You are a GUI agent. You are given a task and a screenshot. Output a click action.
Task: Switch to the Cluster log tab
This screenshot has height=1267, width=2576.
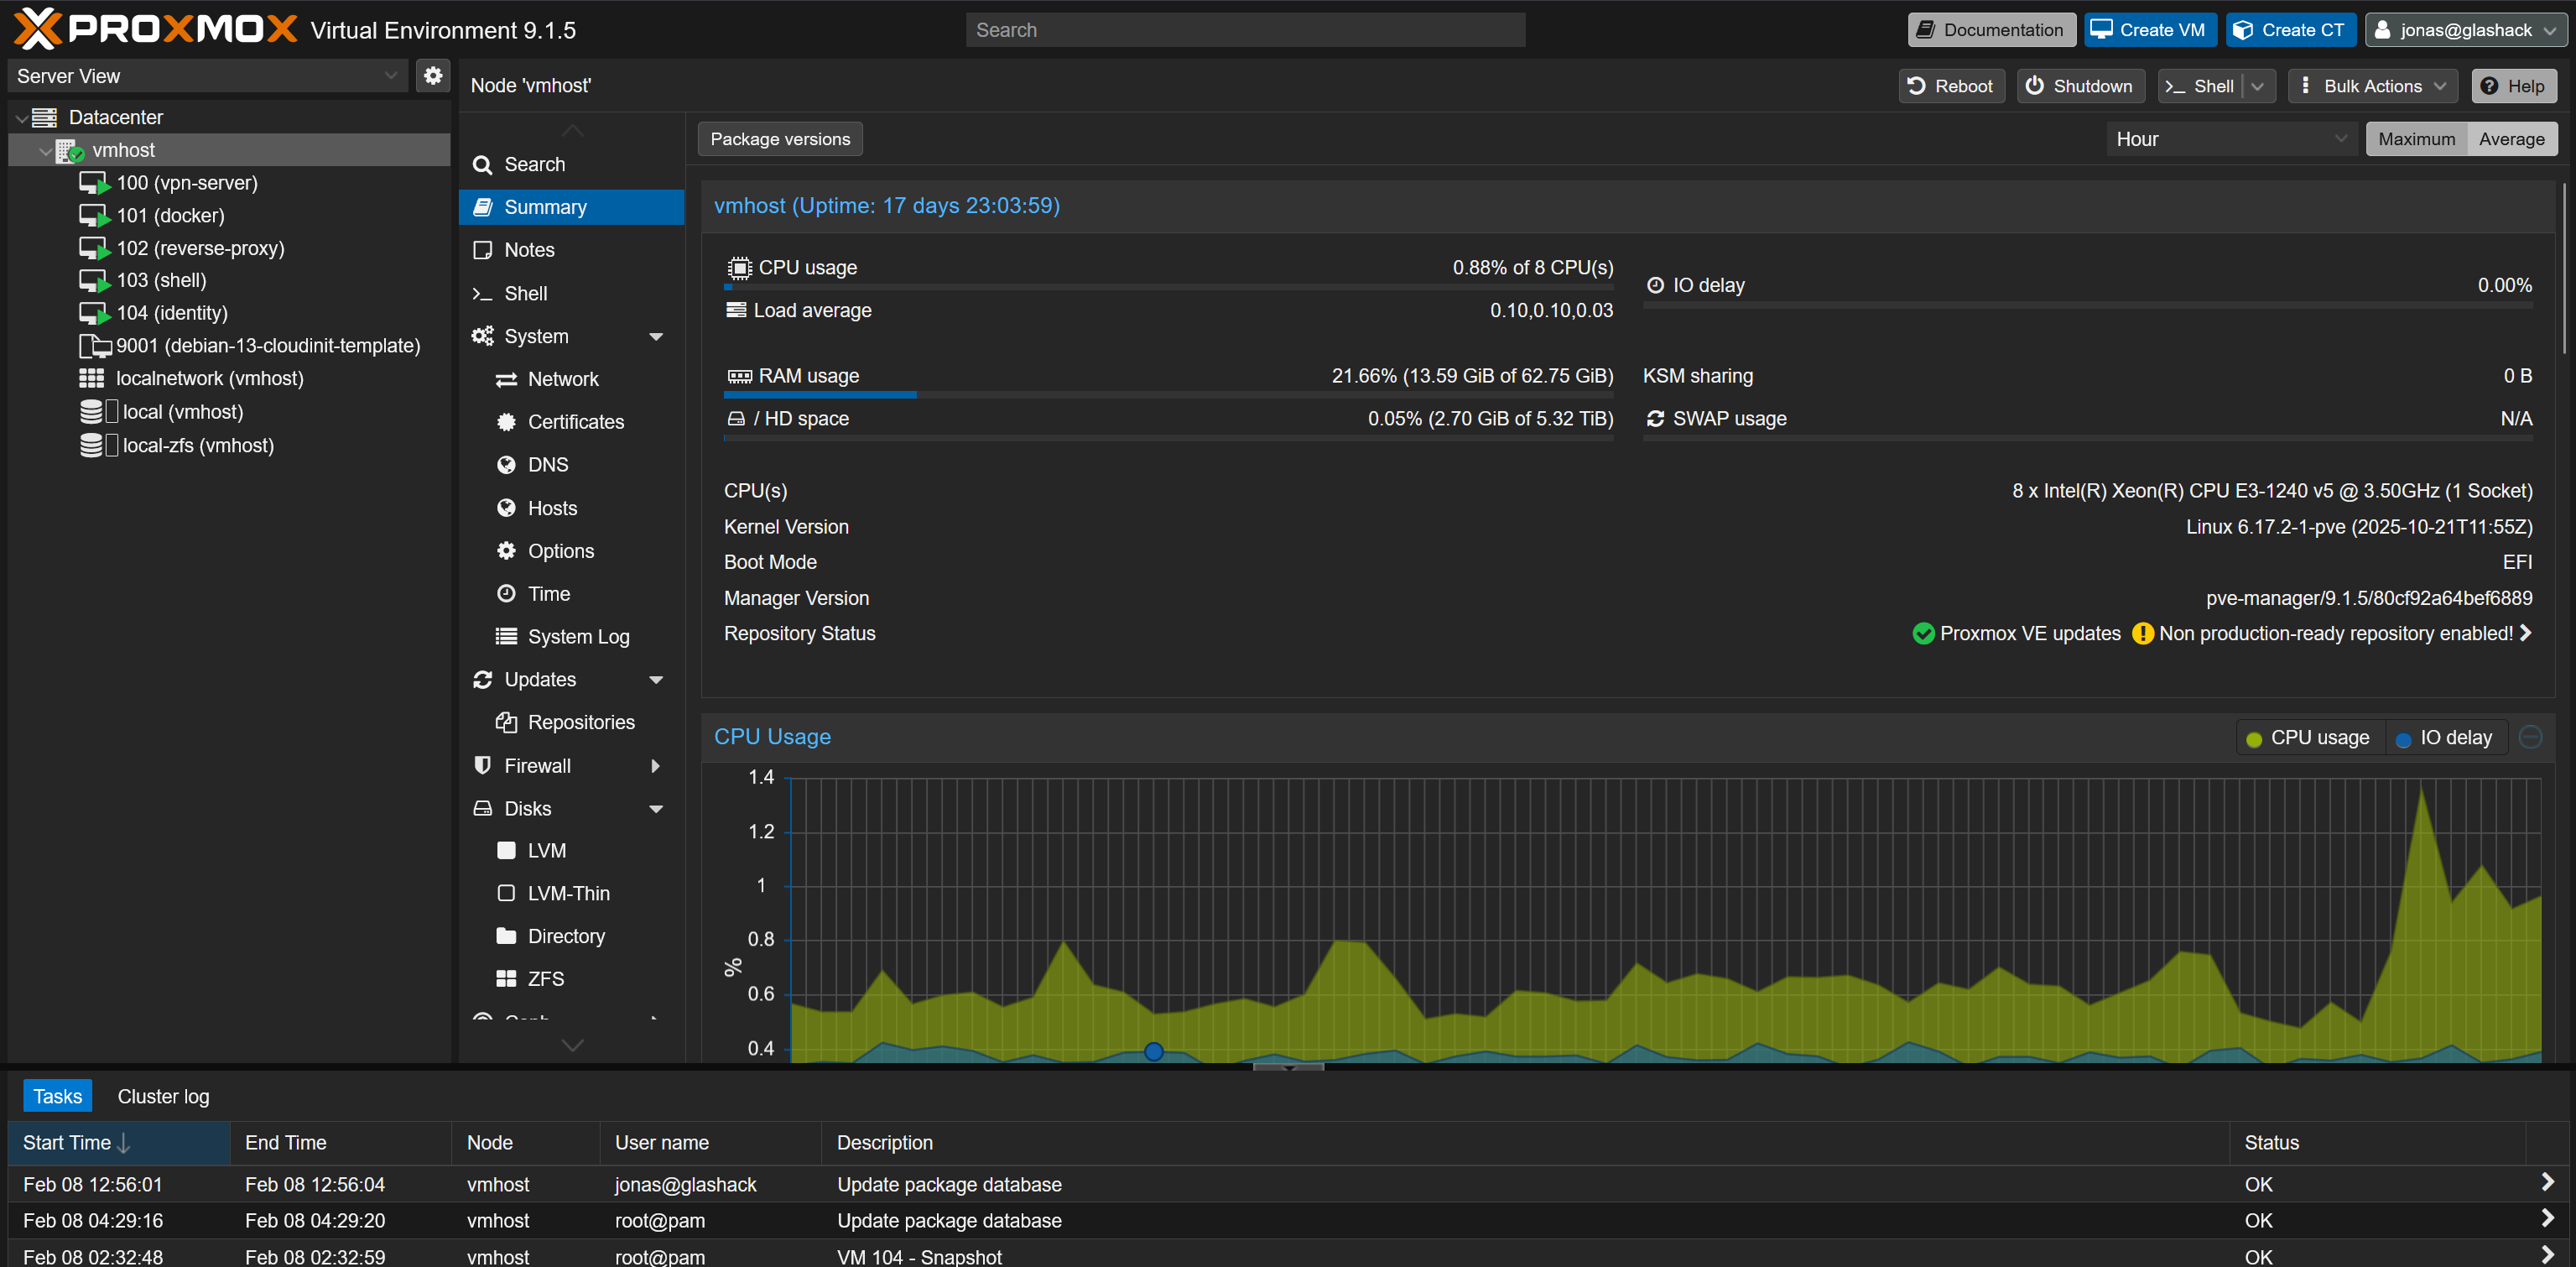163,1096
